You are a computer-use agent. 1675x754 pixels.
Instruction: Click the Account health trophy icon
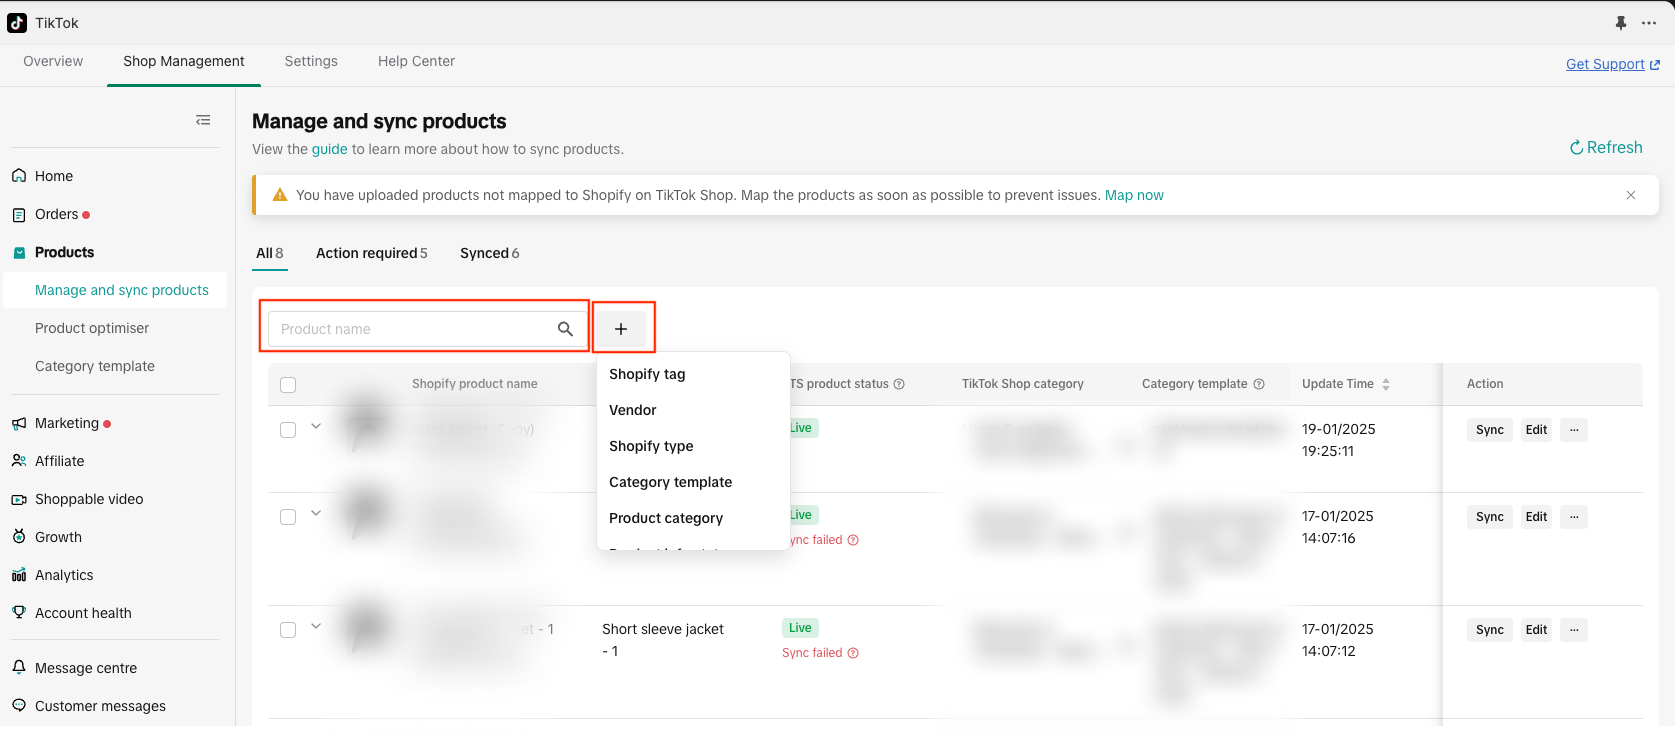(x=19, y=612)
